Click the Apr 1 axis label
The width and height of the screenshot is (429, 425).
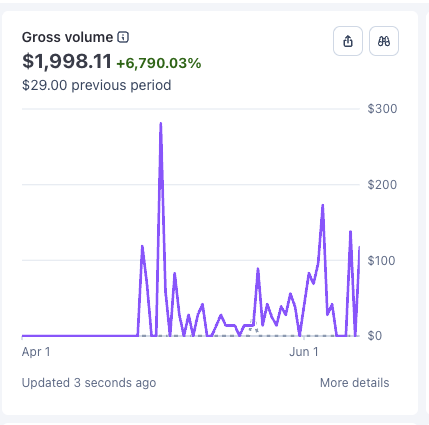point(36,352)
